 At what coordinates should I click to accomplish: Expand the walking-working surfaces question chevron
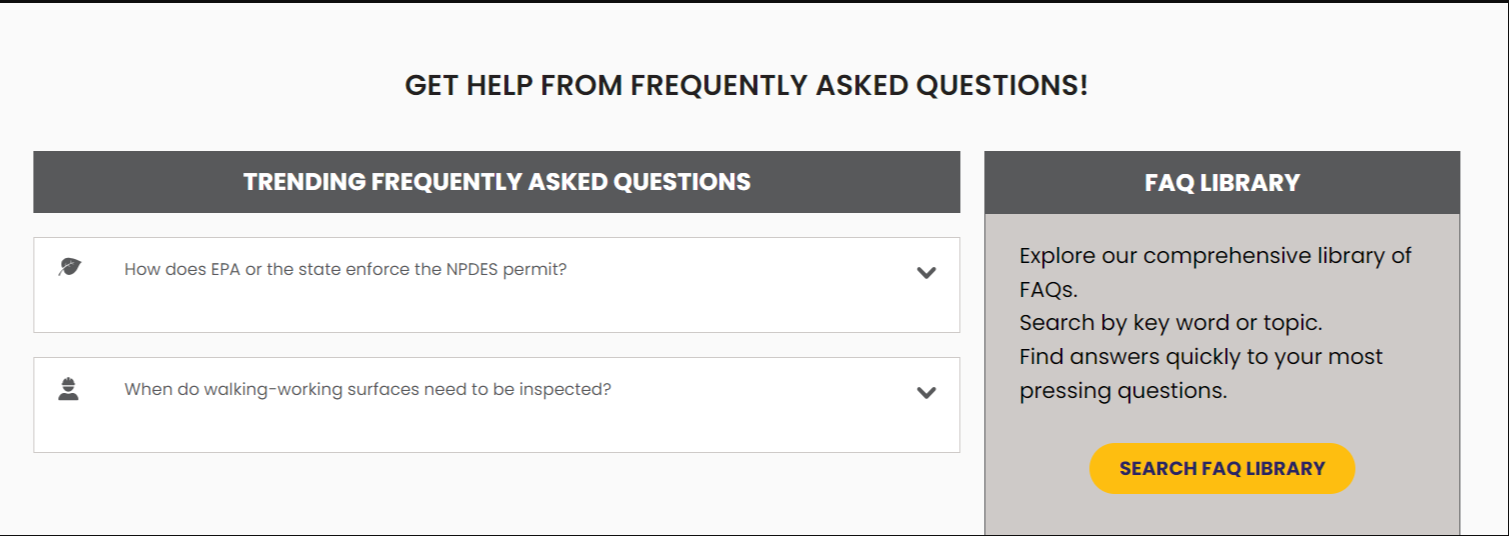(926, 392)
